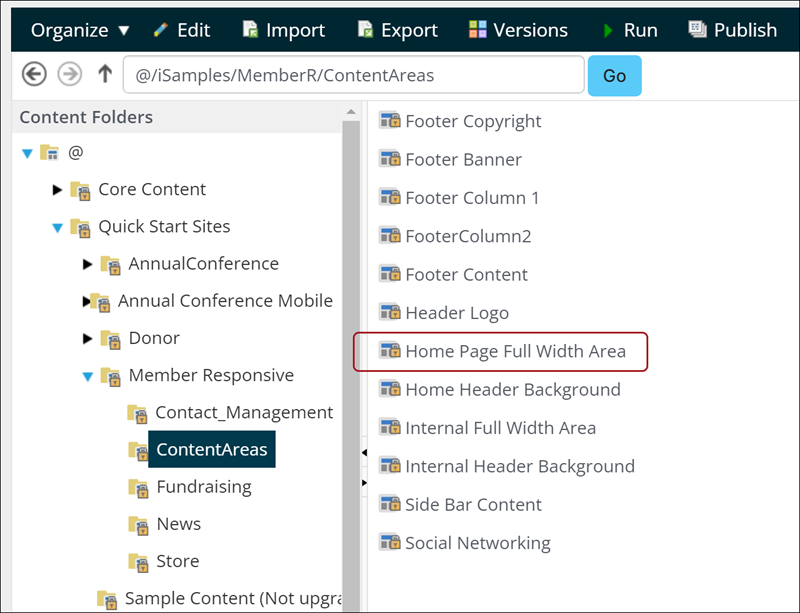
Task: Click the right-pointing splitter arrow
Action: click(x=364, y=482)
